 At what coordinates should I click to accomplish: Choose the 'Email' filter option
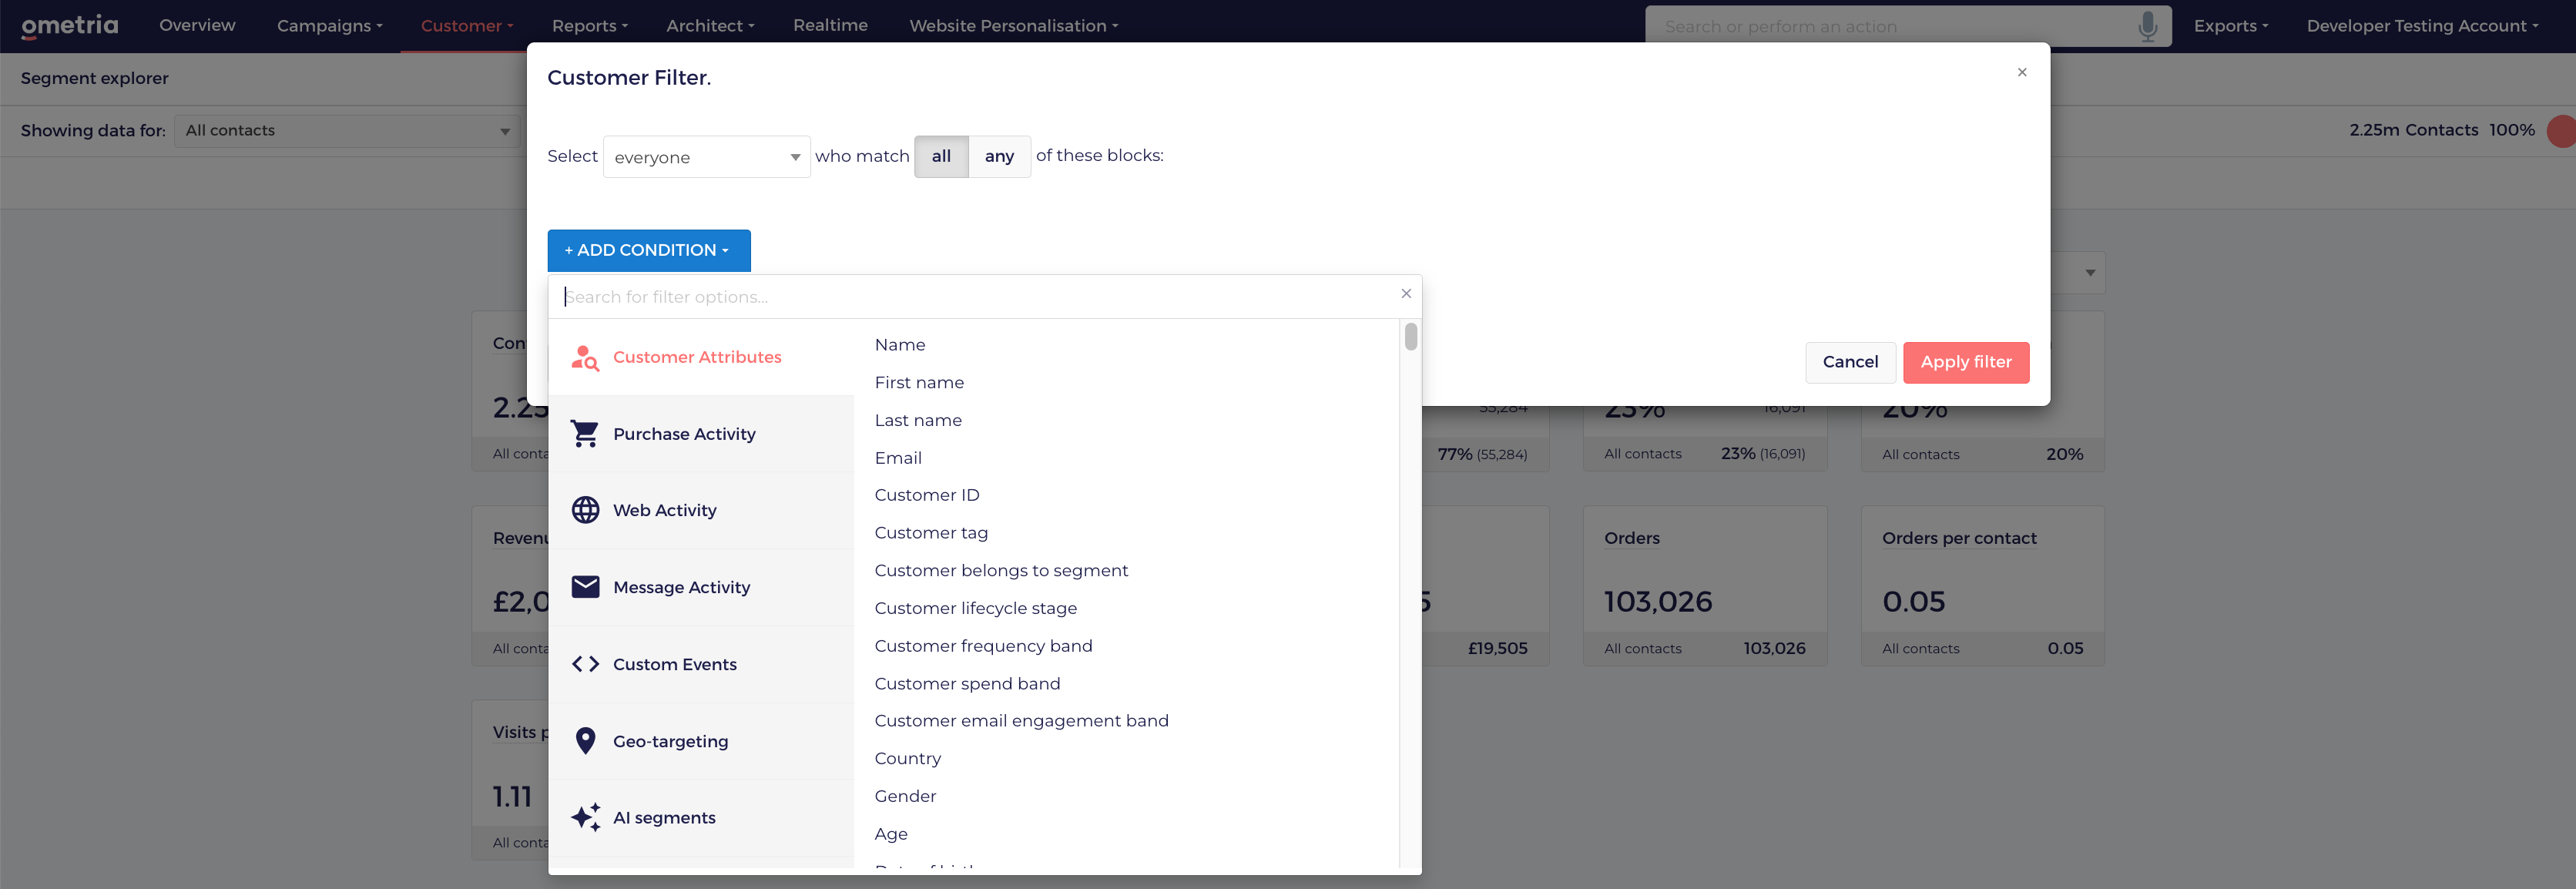898,458
